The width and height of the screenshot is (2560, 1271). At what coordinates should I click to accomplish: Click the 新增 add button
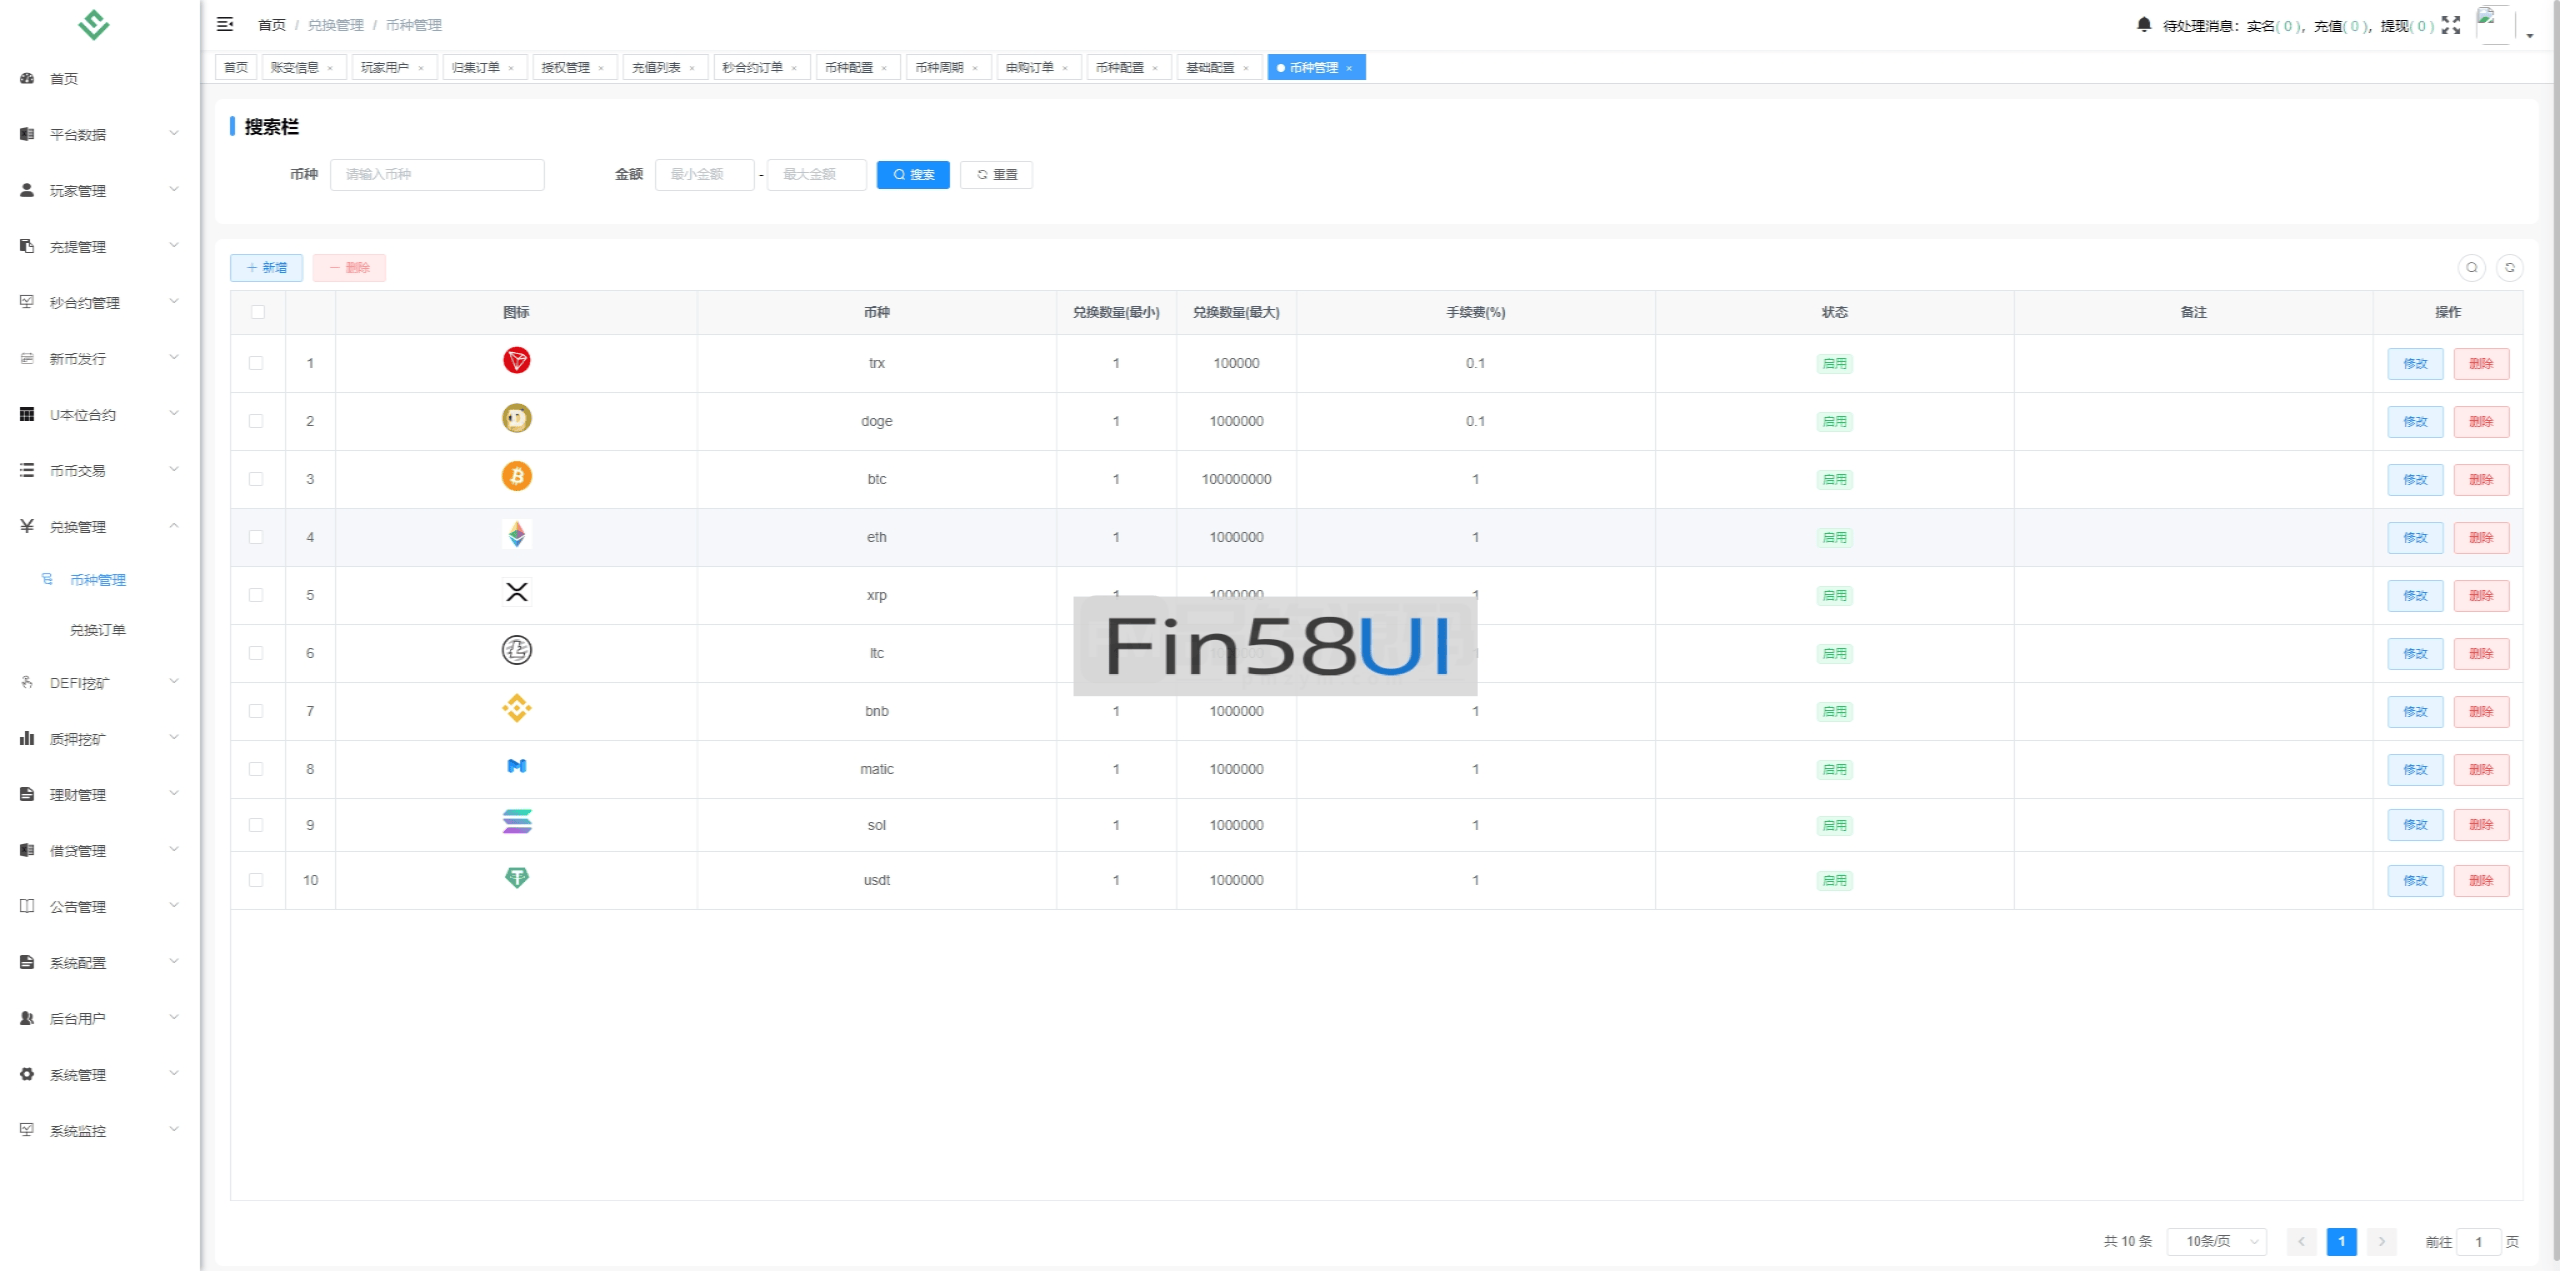click(266, 267)
